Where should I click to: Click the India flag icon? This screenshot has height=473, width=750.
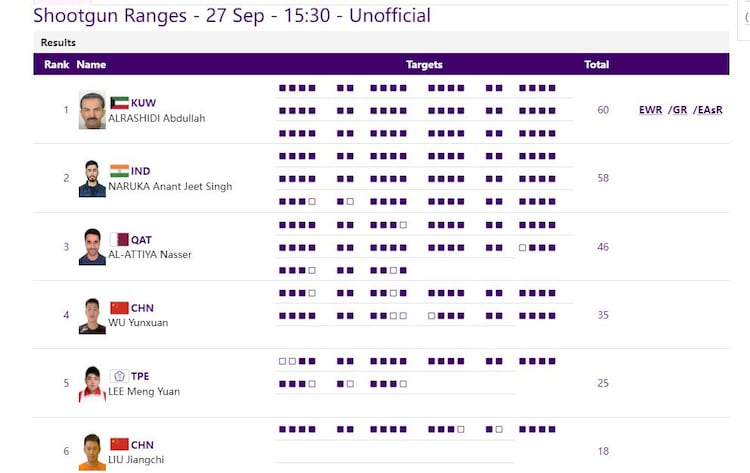click(119, 171)
